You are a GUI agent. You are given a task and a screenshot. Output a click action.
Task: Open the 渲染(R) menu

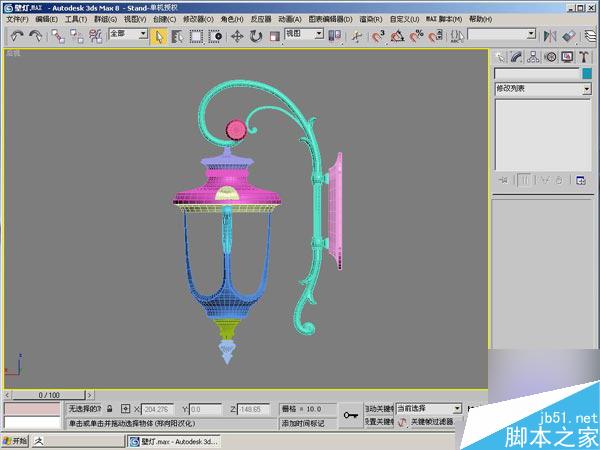click(371, 19)
